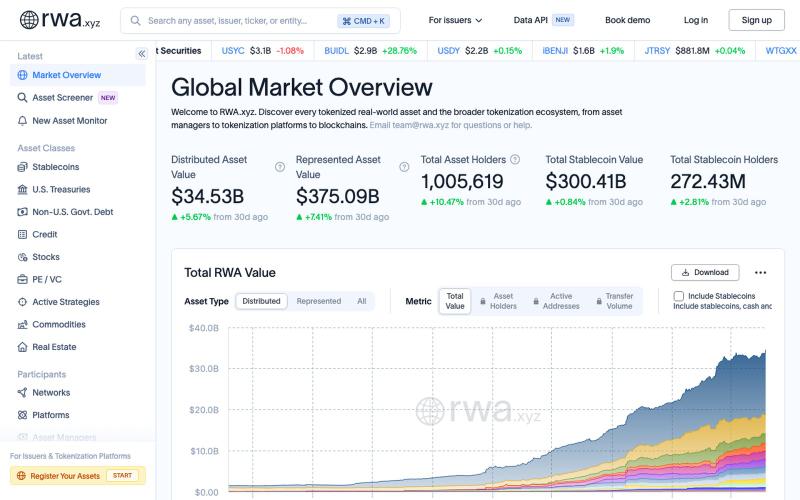Click the Credit sidebar icon
The width and height of the screenshot is (800, 500).
[22, 234]
